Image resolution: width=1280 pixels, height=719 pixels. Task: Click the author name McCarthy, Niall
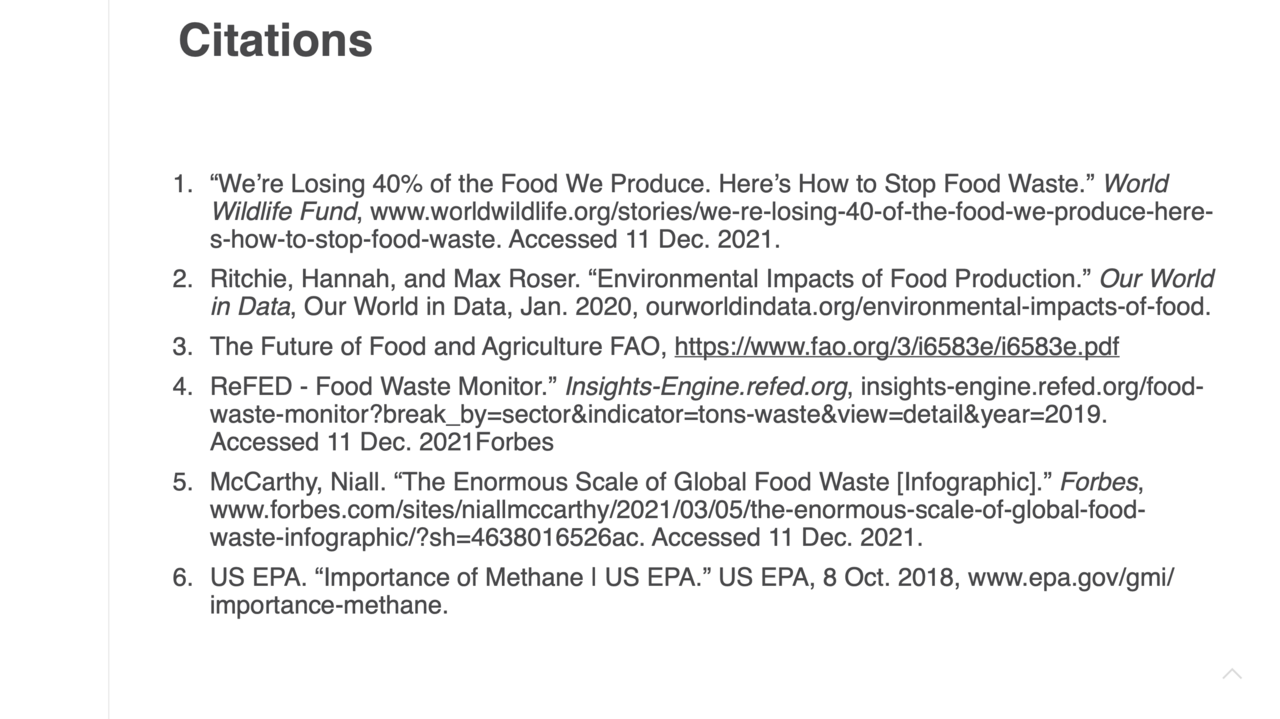(x=298, y=483)
